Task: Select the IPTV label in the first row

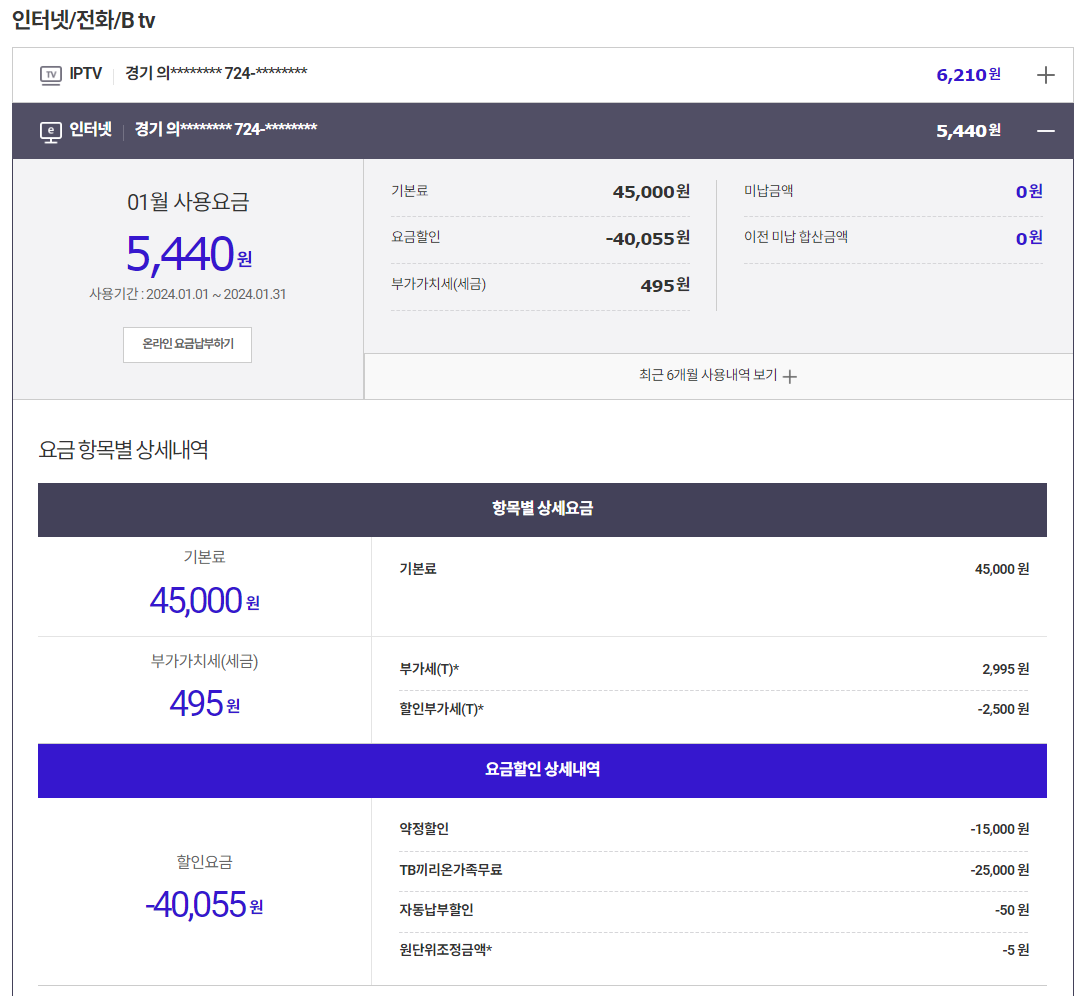Action: (x=86, y=74)
